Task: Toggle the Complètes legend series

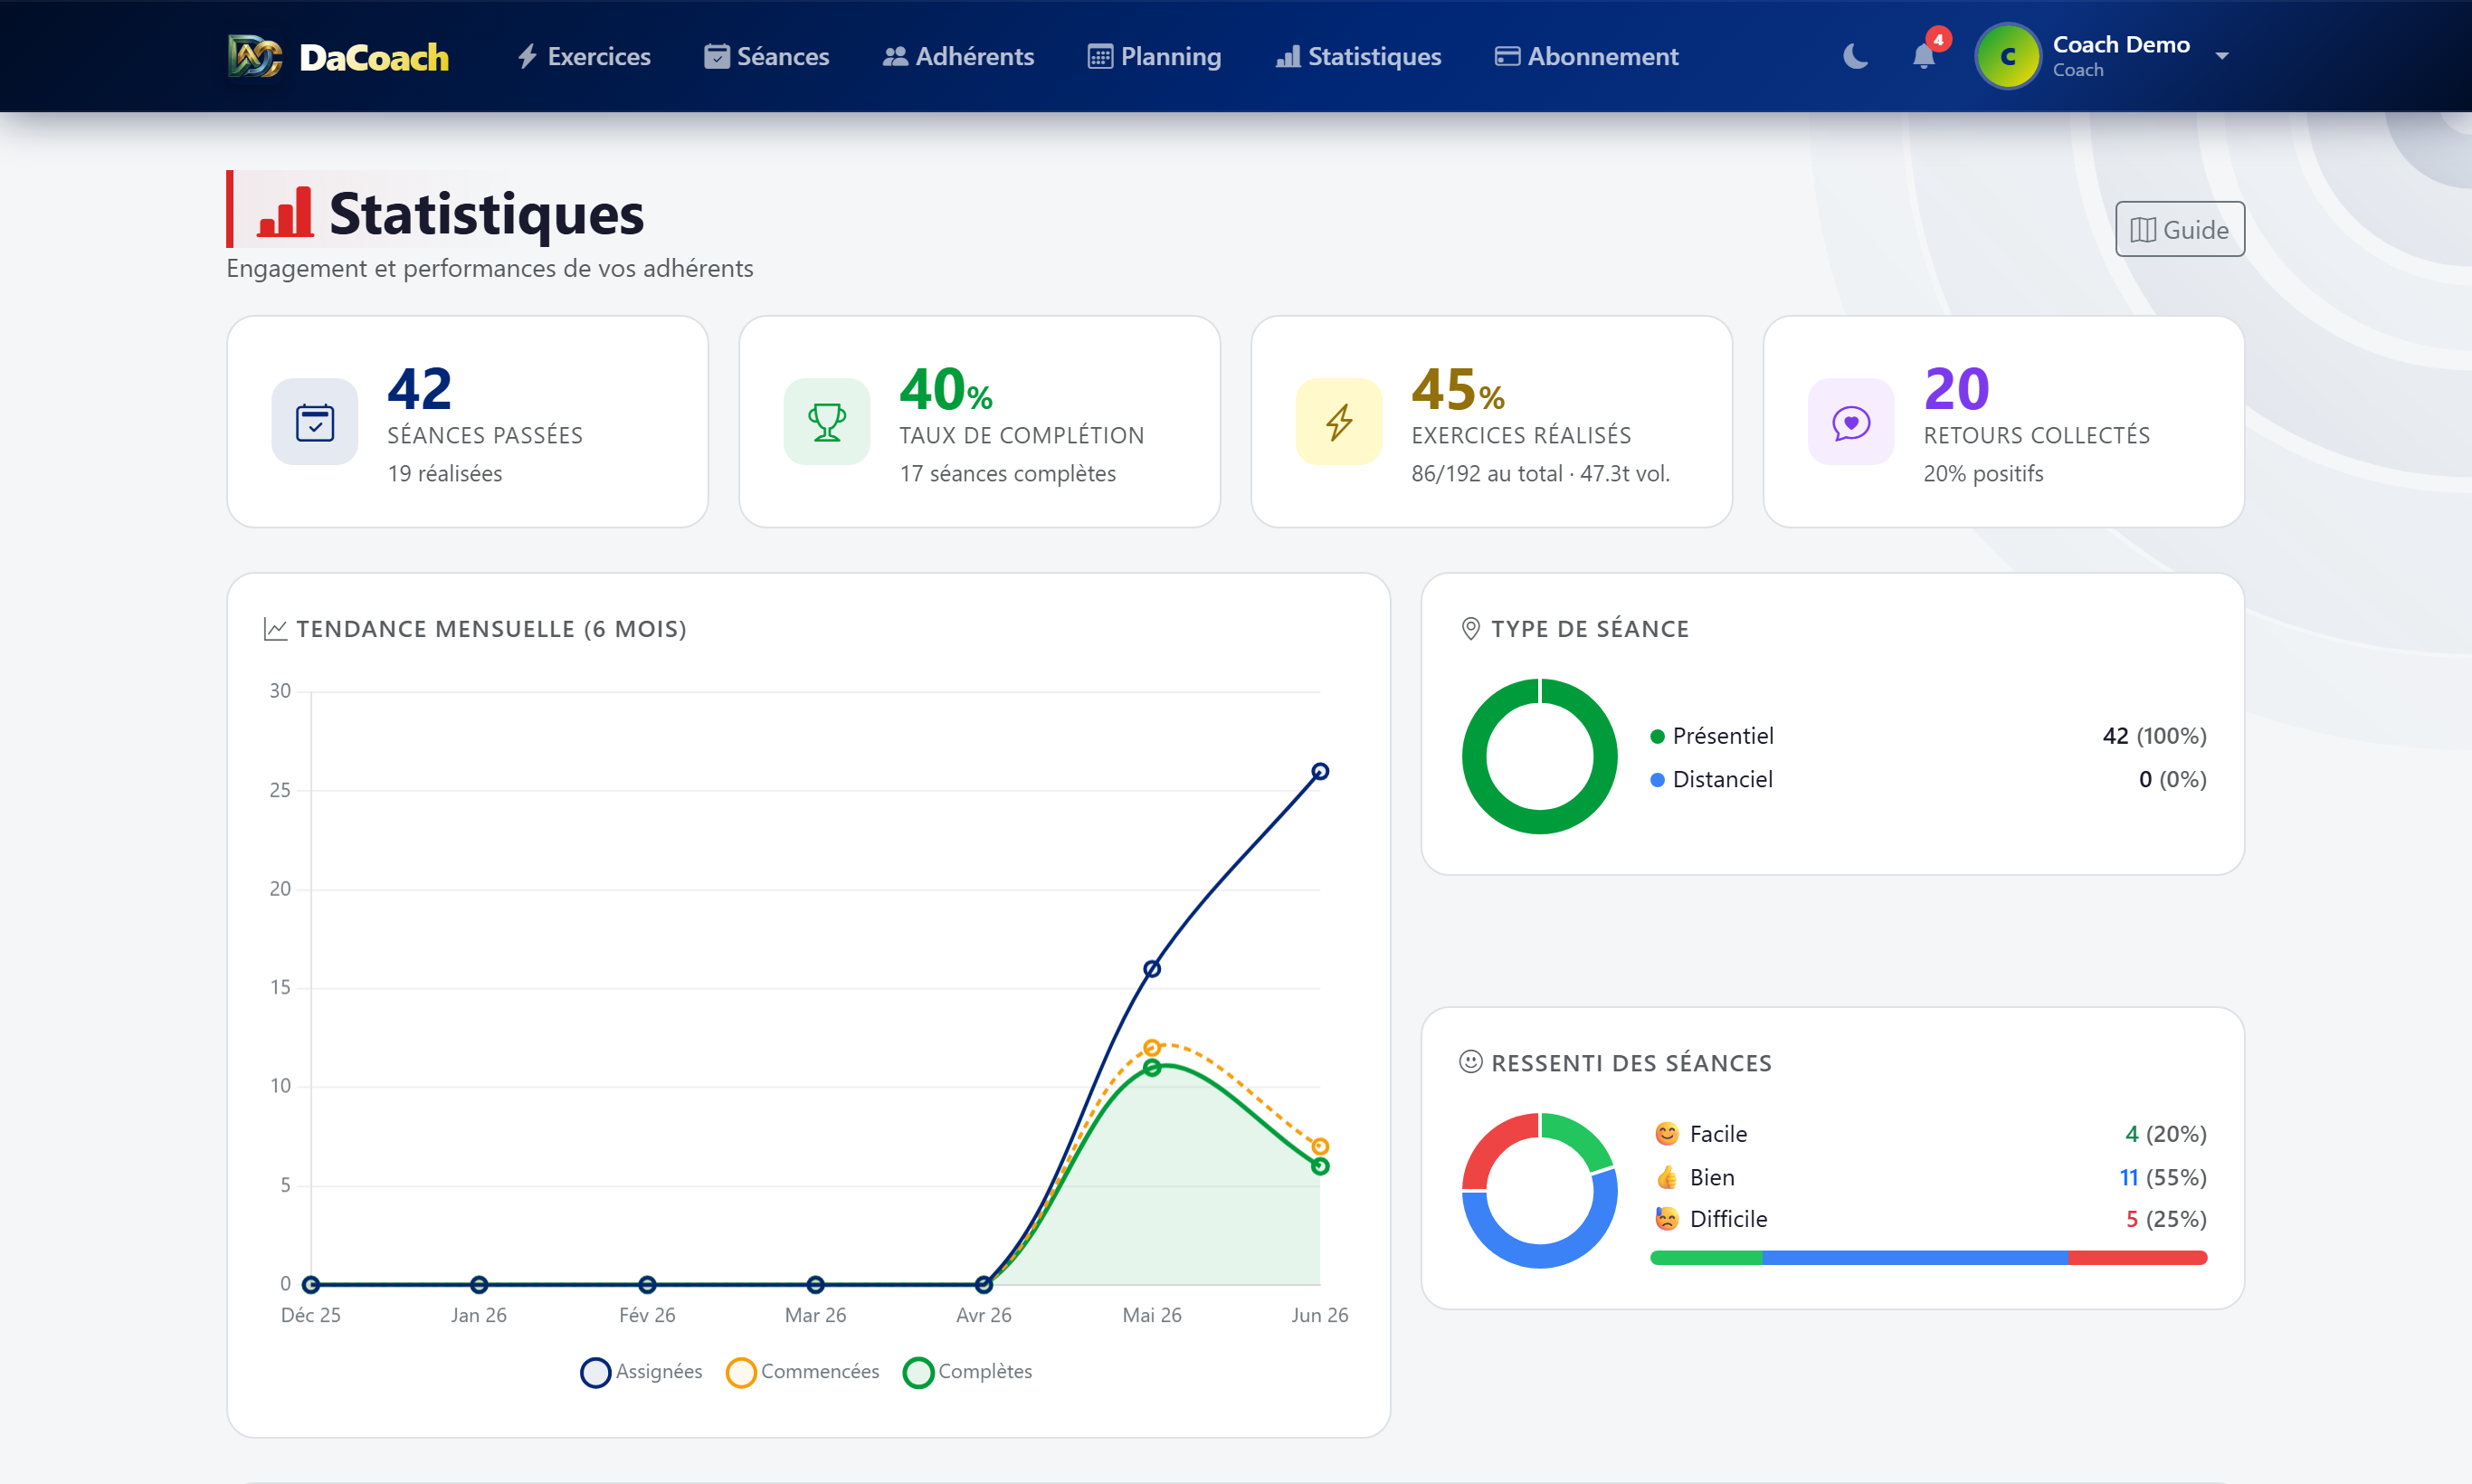Action: (x=968, y=1372)
